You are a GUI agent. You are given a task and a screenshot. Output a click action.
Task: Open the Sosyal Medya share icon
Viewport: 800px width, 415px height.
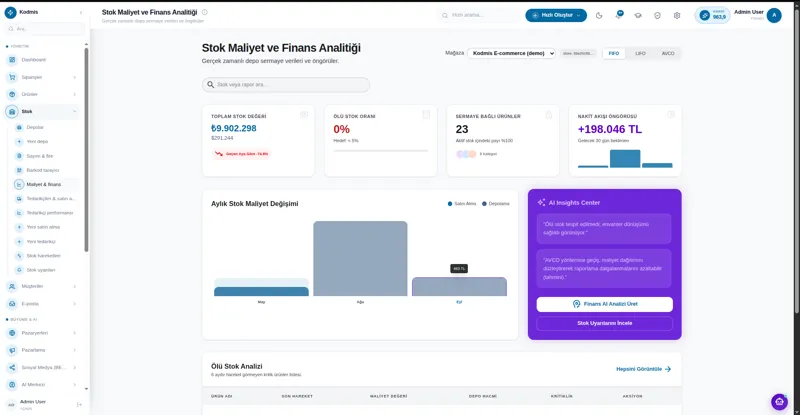coord(12,368)
